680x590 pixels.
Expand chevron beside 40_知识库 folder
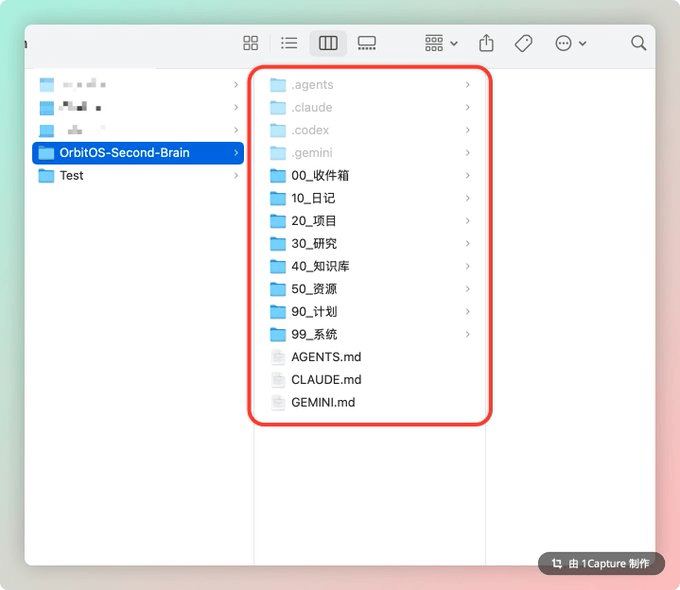click(467, 267)
